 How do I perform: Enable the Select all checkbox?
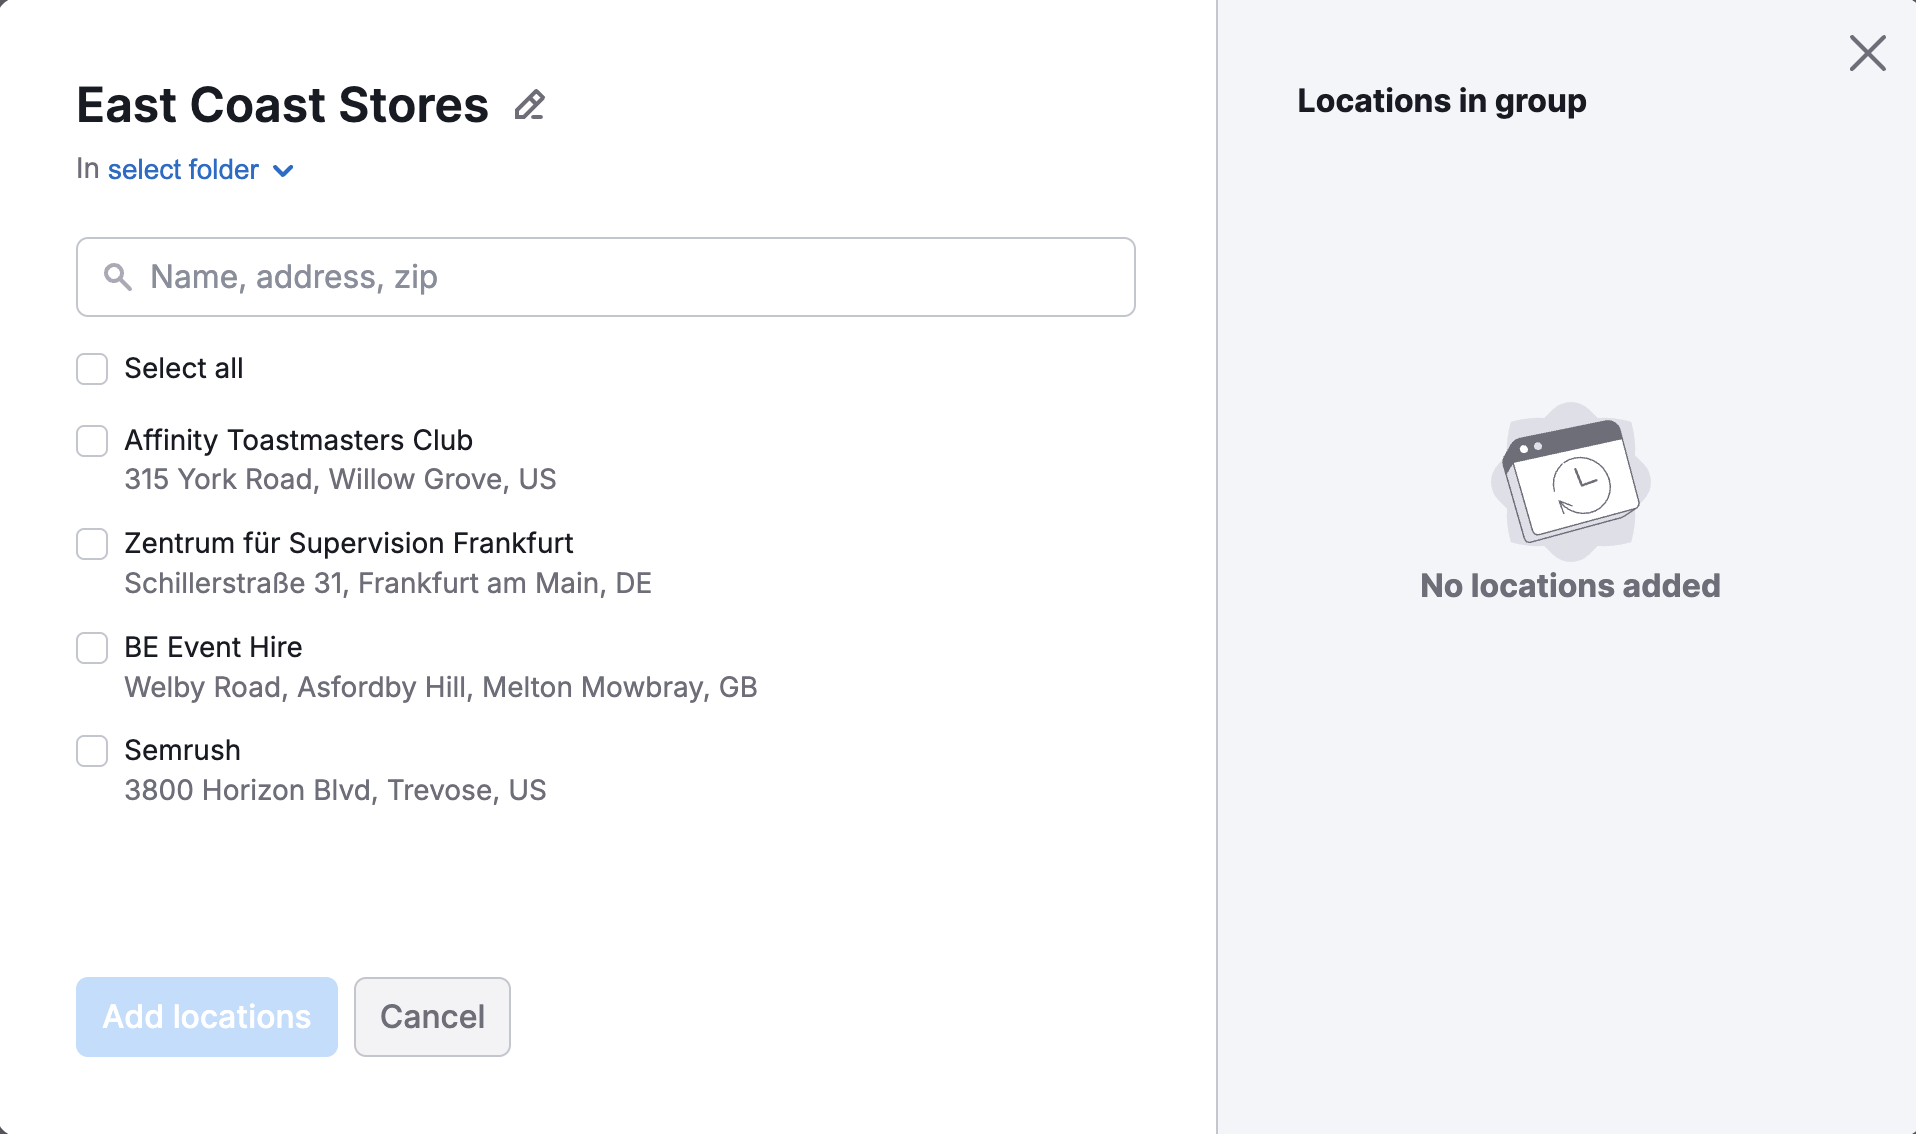pyautogui.click(x=91, y=369)
